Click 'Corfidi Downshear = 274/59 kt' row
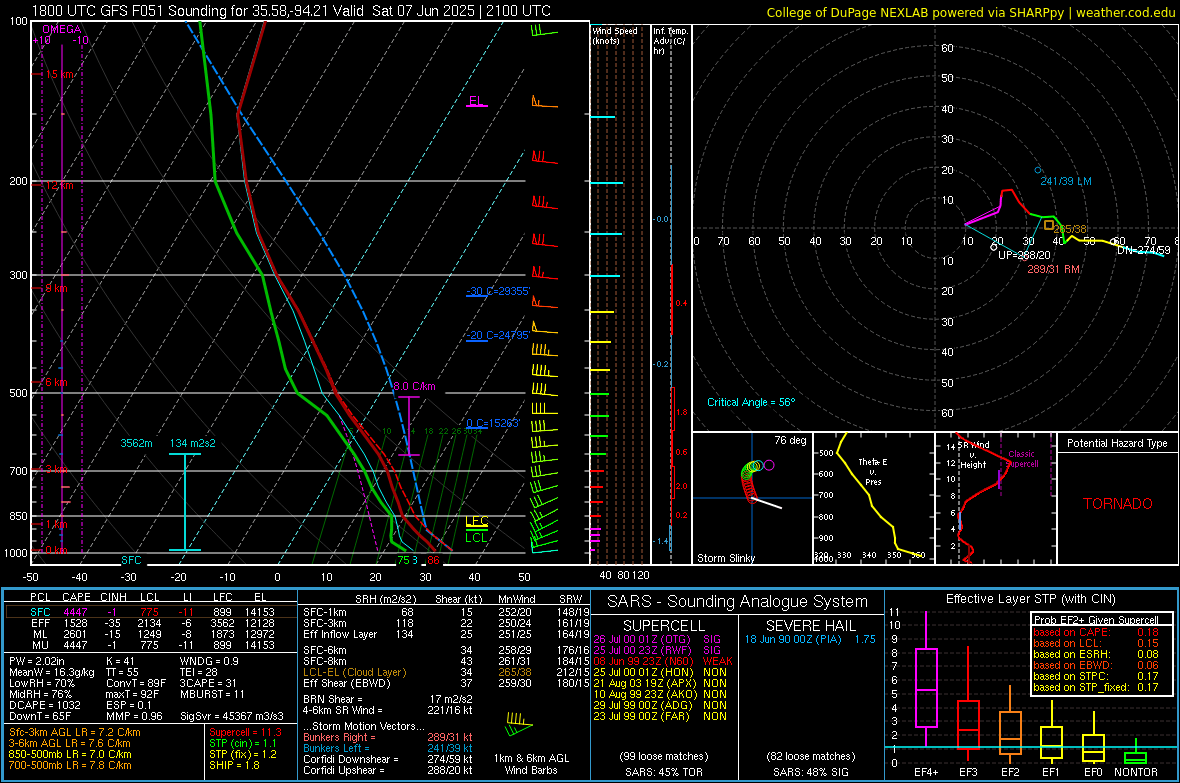This screenshot has height=783, width=1180. coord(388,759)
